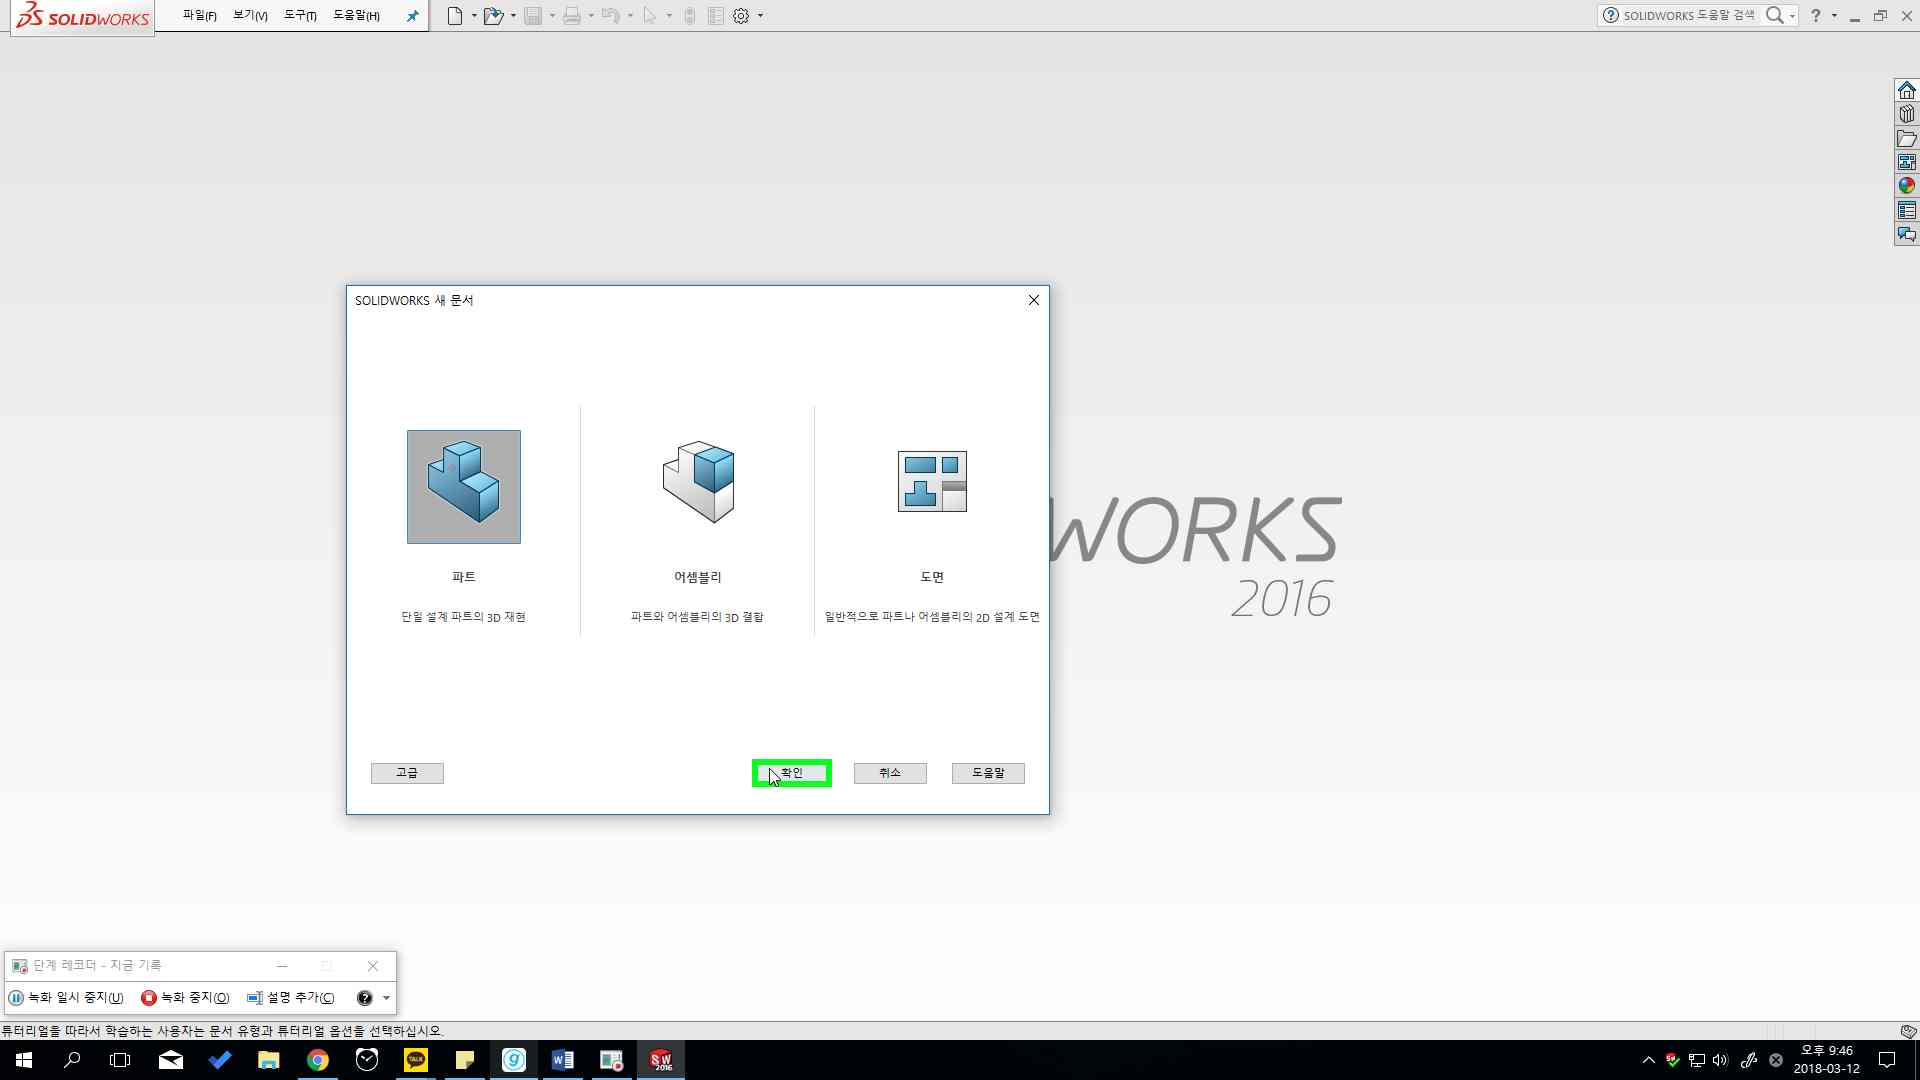This screenshot has height=1080, width=1920.
Task: Open Windows taskbar search
Action: 72,1060
